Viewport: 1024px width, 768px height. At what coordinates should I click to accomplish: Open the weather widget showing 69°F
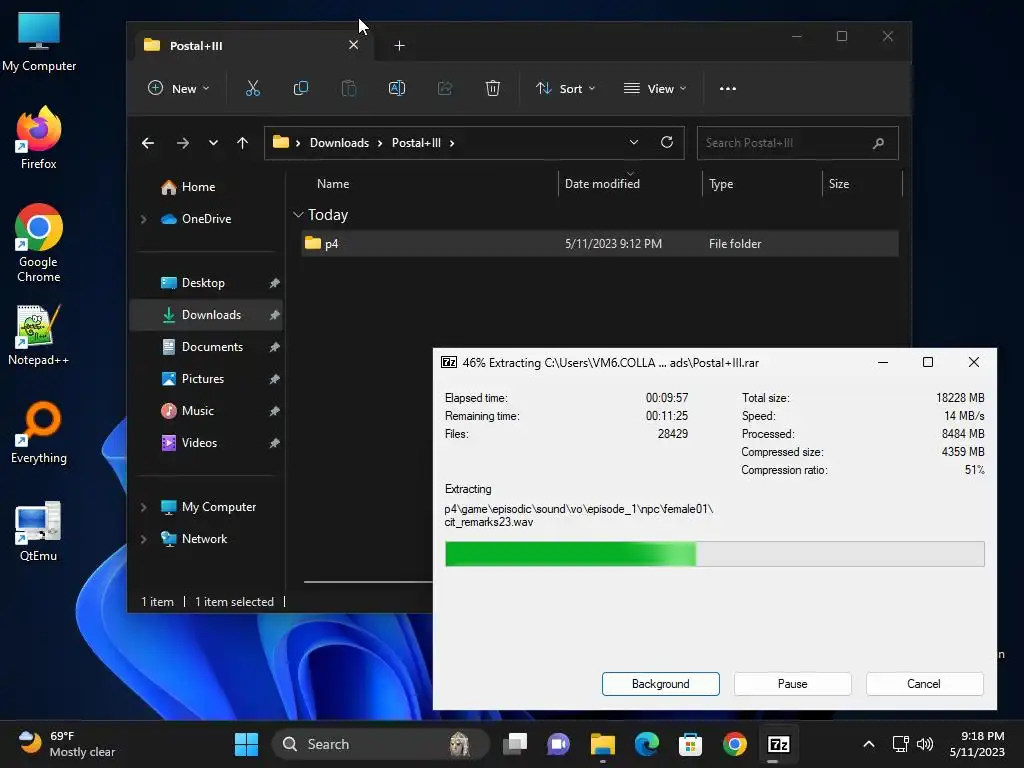click(x=67, y=744)
